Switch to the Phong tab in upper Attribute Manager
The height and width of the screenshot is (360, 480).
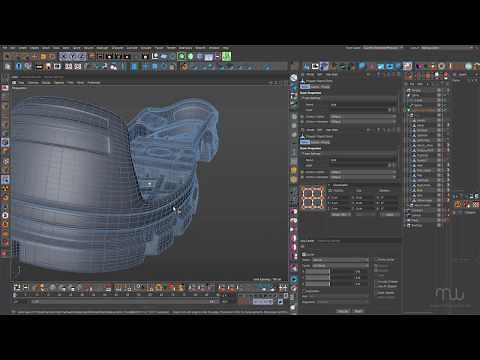tap(325, 87)
